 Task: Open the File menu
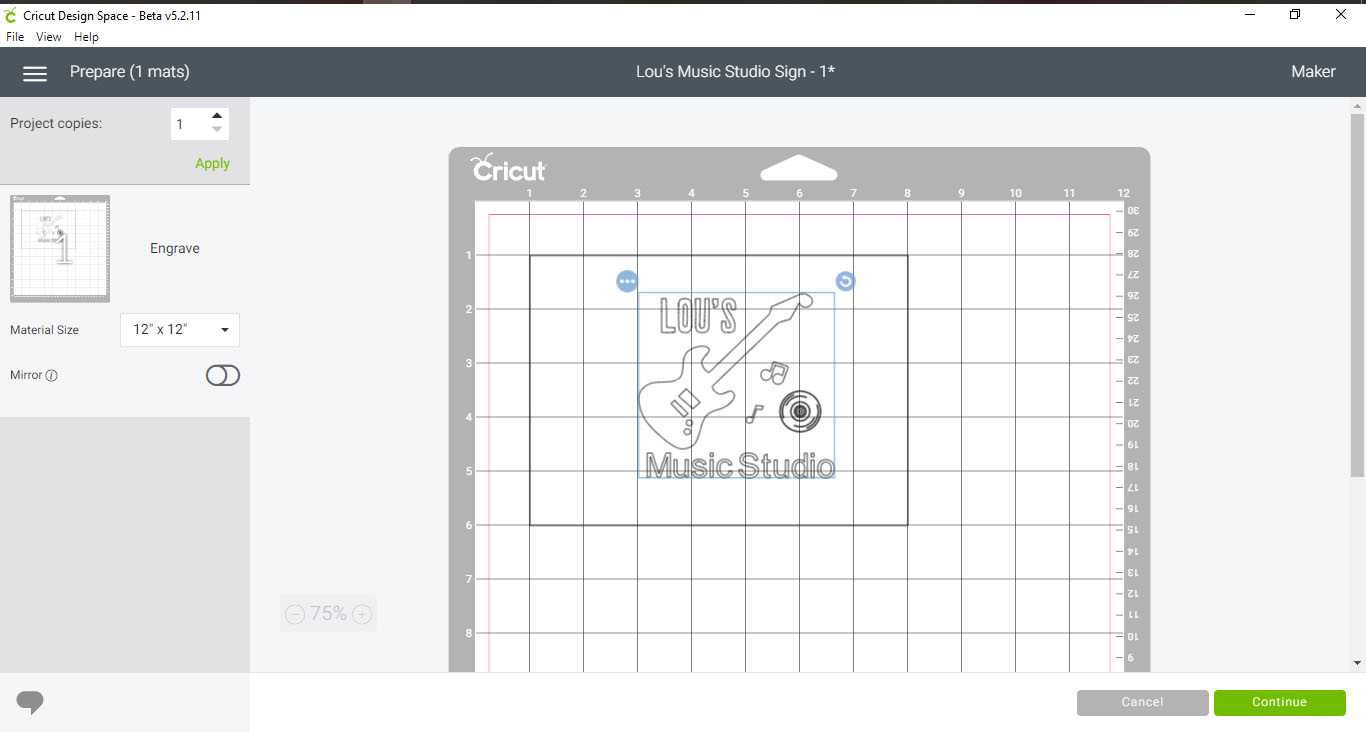15,37
